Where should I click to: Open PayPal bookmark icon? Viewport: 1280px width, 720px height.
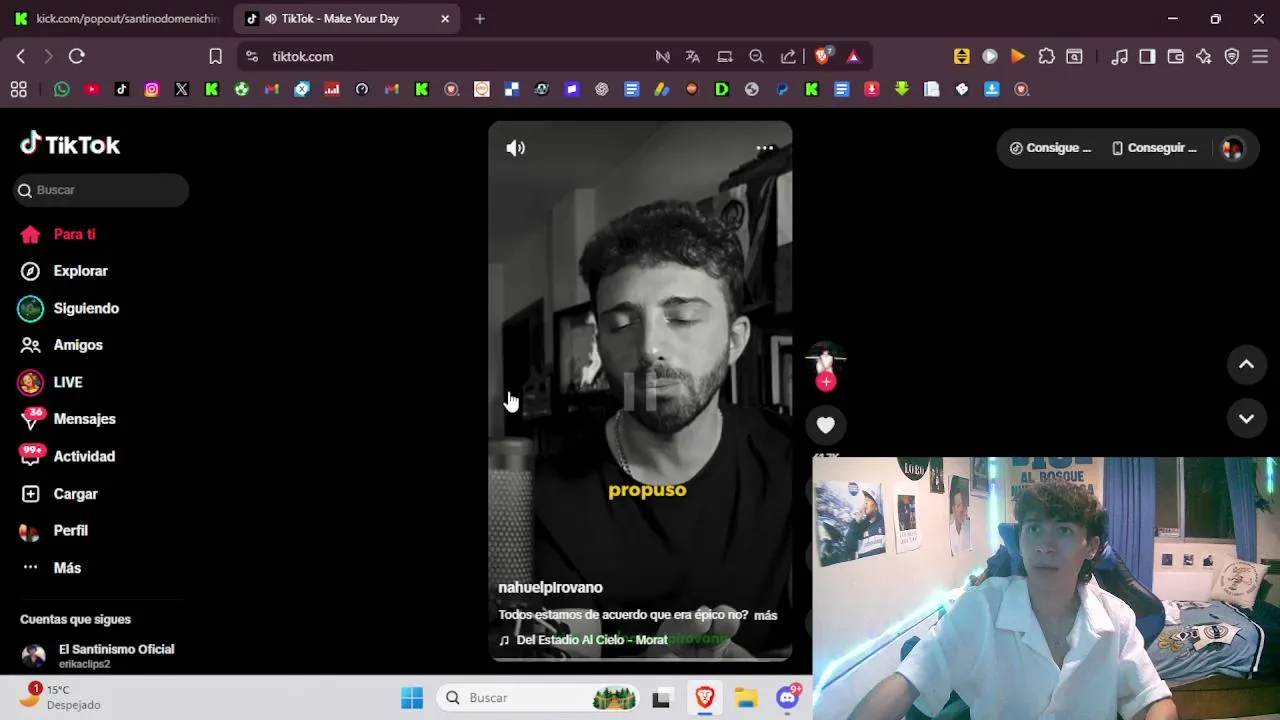(782, 89)
